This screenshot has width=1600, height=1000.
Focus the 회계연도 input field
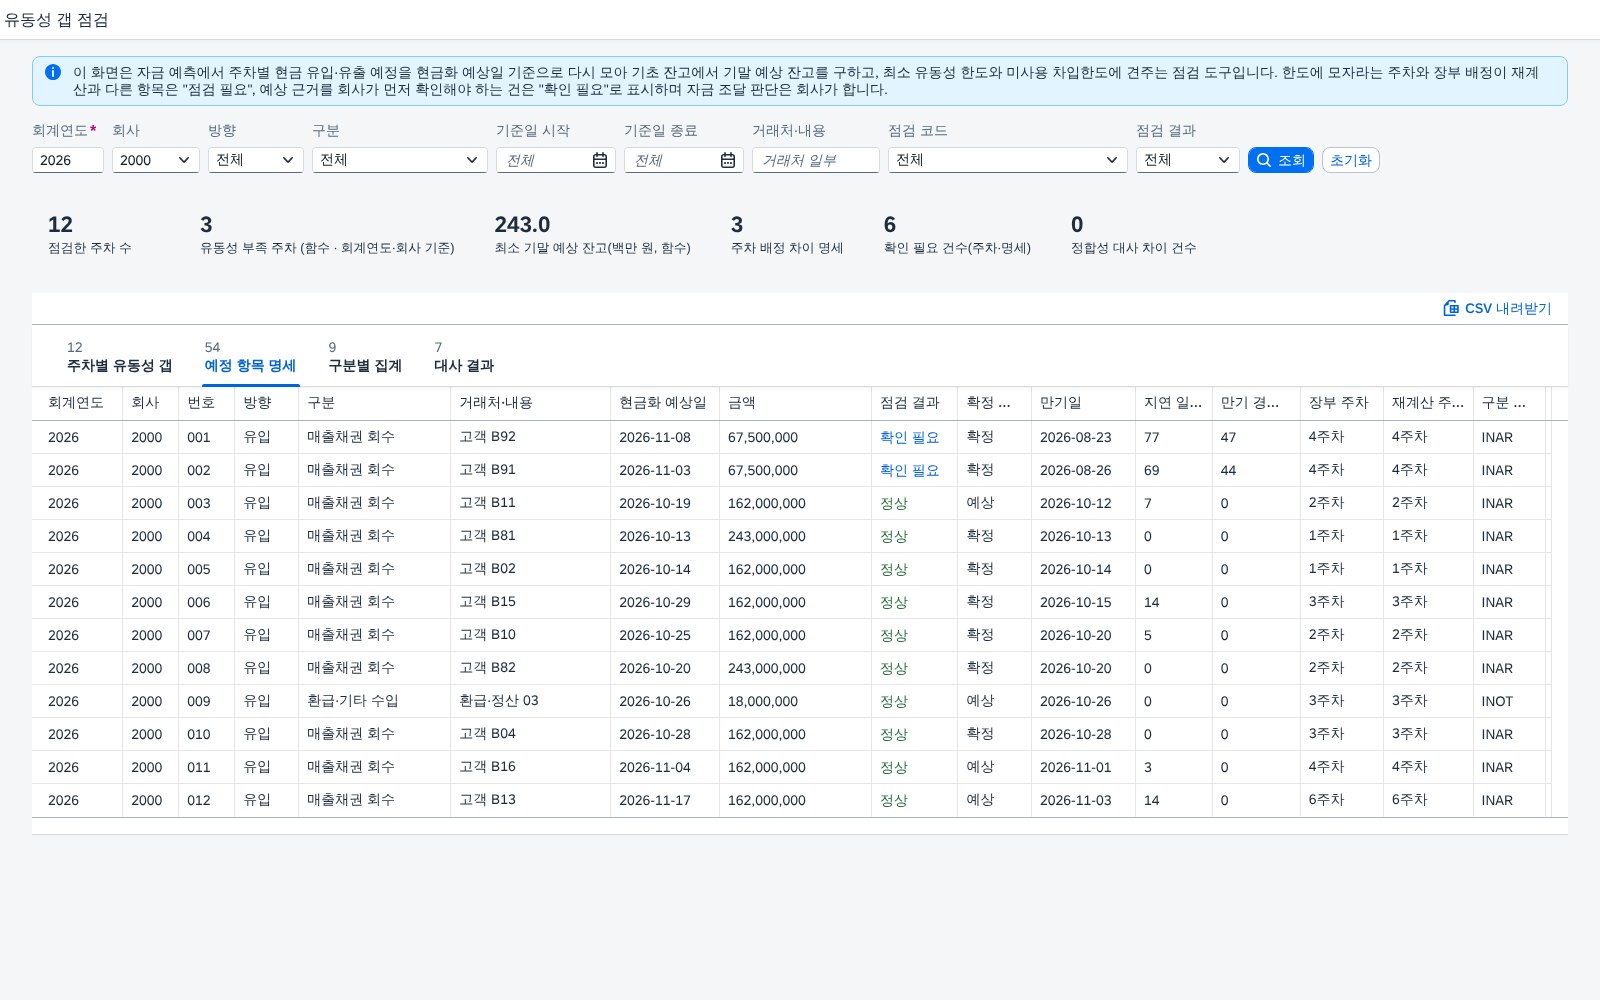pos(68,160)
